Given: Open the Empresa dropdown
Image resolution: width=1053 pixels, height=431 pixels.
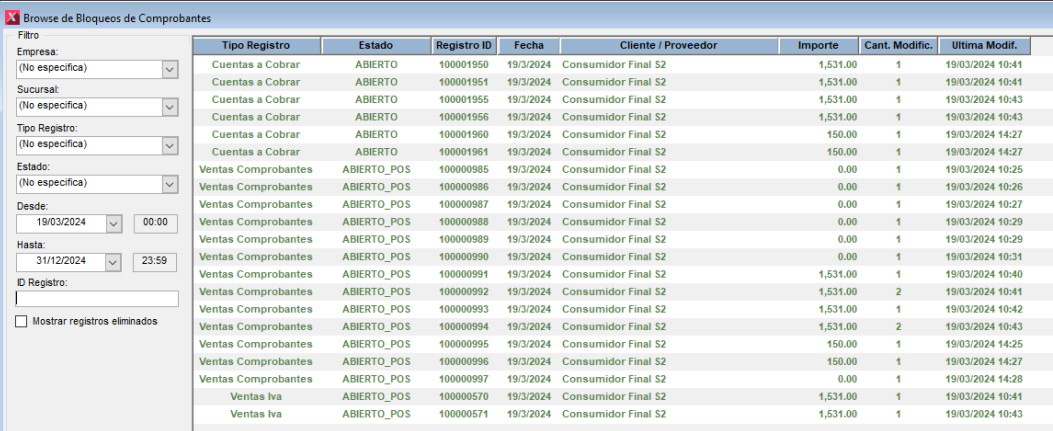Looking at the screenshot, I should pyautogui.click(x=169, y=68).
